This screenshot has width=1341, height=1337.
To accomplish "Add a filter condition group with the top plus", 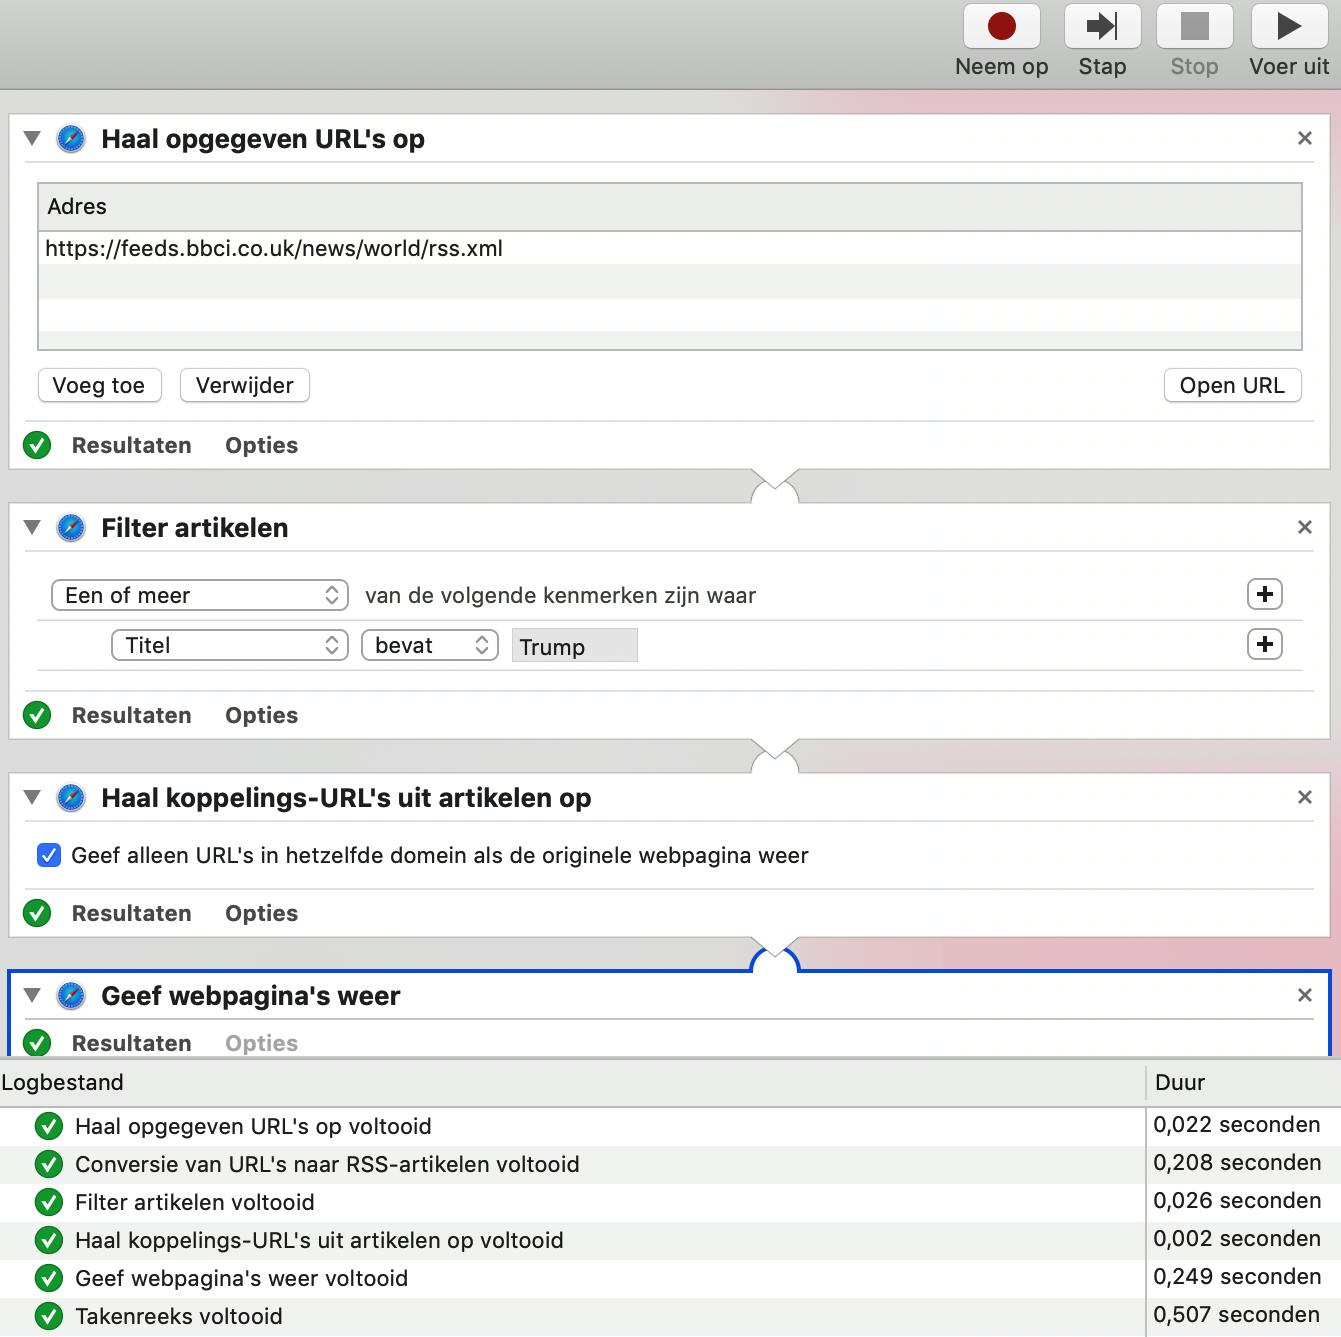I will 1264,595.
